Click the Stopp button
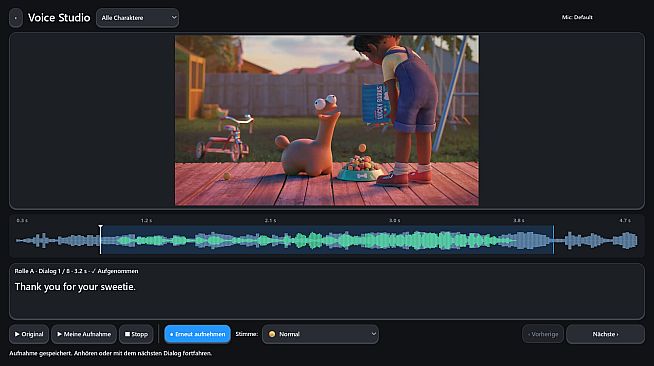Screen dimensions: 654x366 click(136, 334)
